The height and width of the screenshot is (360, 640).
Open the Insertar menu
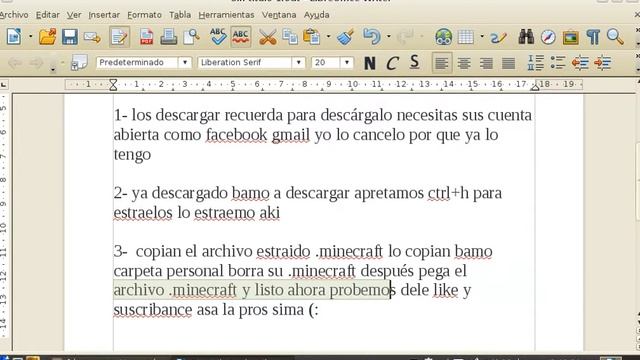[104, 15]
